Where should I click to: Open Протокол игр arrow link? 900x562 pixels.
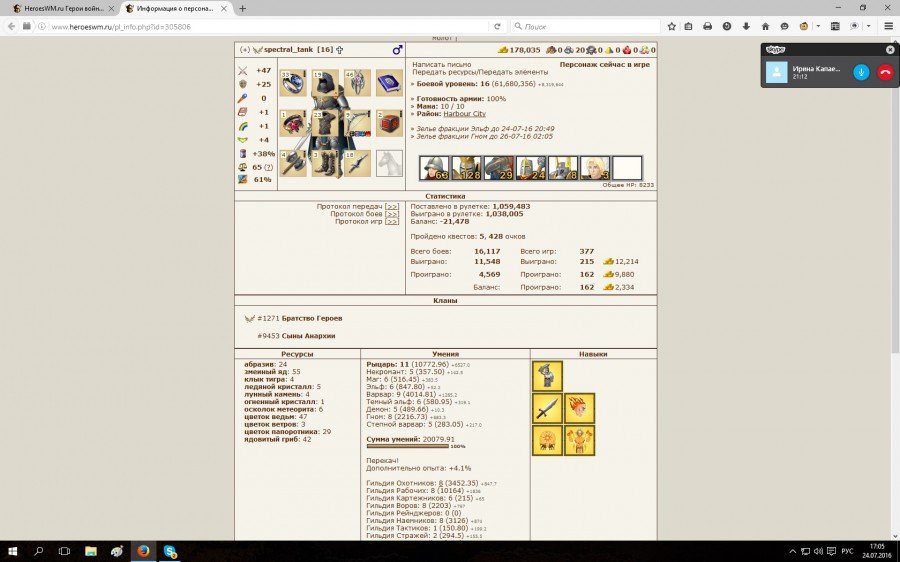391,221
